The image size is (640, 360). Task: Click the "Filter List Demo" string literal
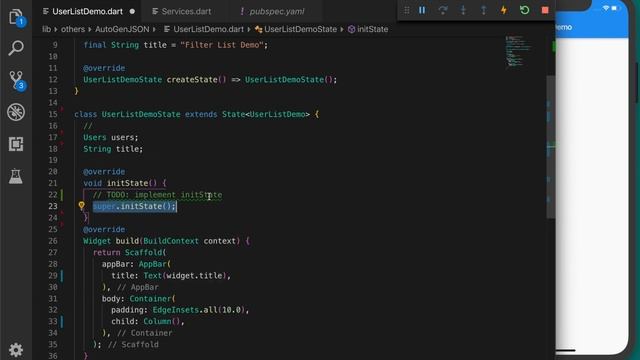point(222,45)
